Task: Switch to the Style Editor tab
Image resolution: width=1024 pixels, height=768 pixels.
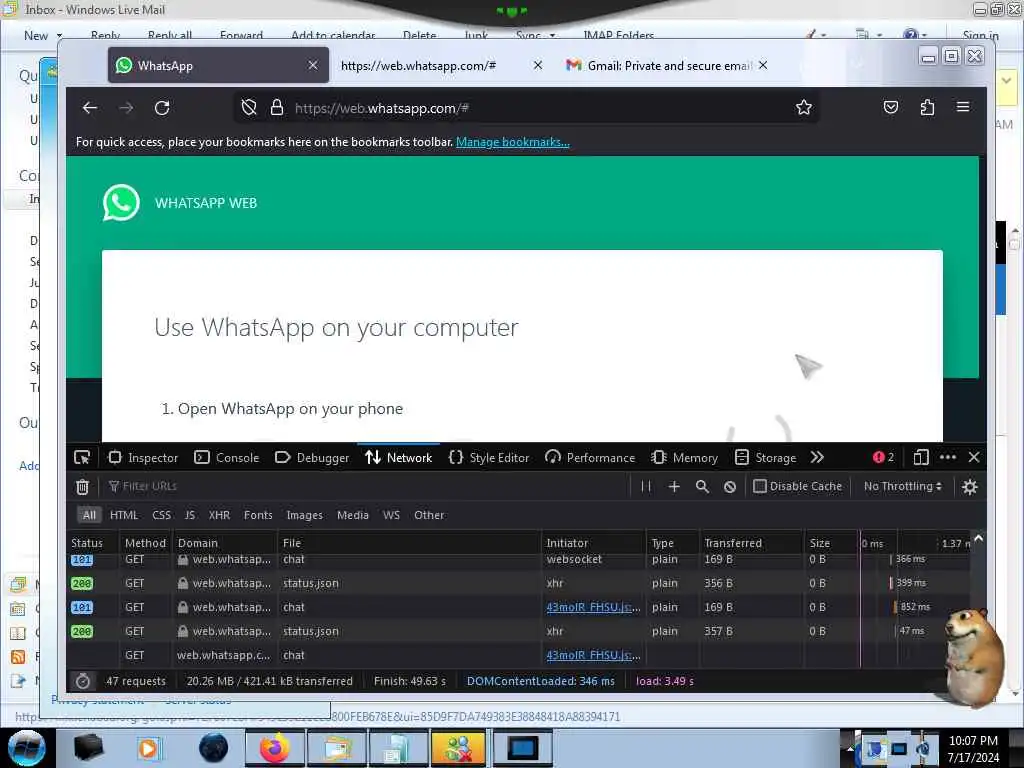Action: 488,458
